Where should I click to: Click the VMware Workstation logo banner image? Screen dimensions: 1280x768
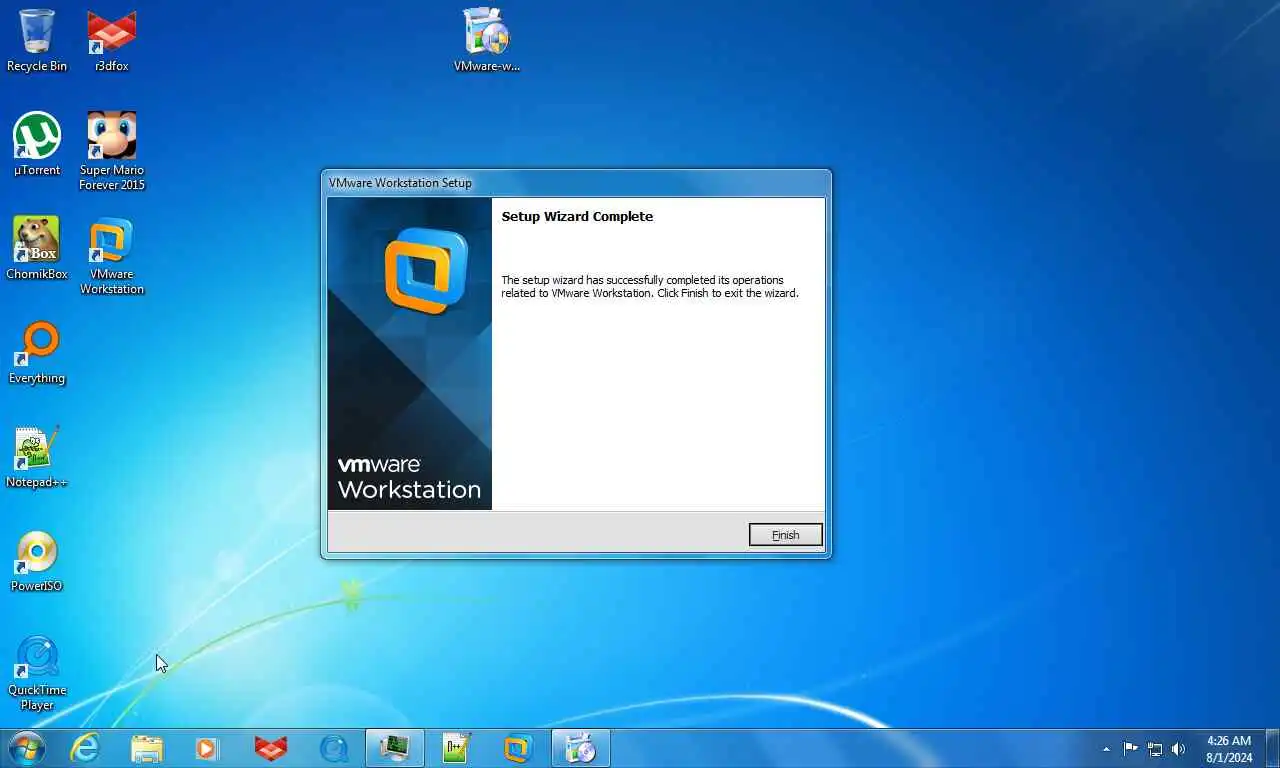coord(410,354)
